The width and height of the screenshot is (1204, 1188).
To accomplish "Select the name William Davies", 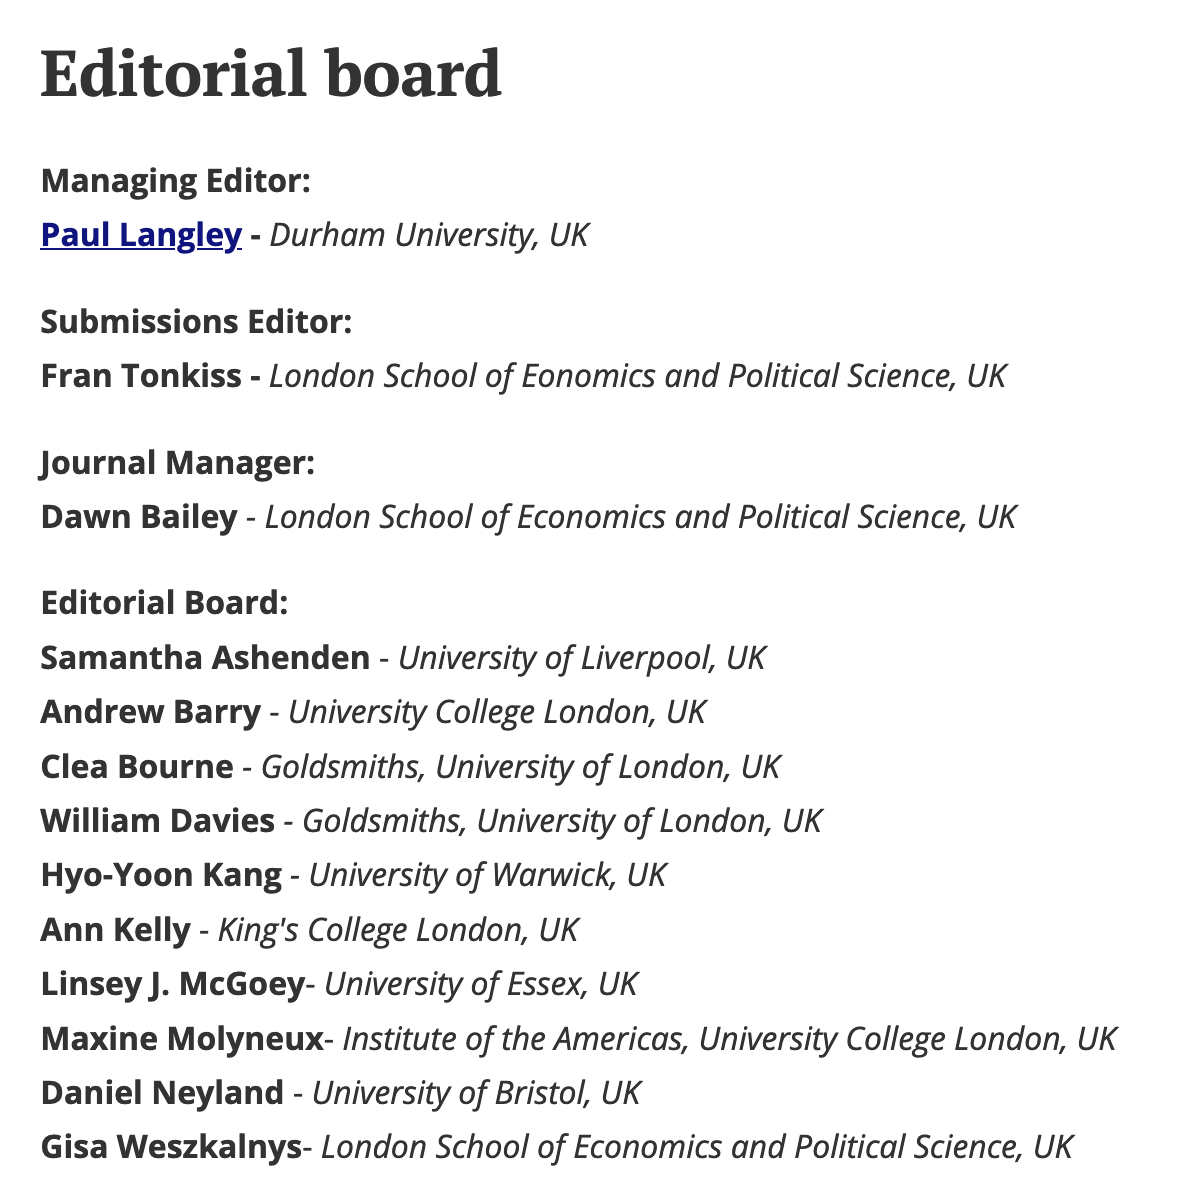I will click(x=158, y=821).
